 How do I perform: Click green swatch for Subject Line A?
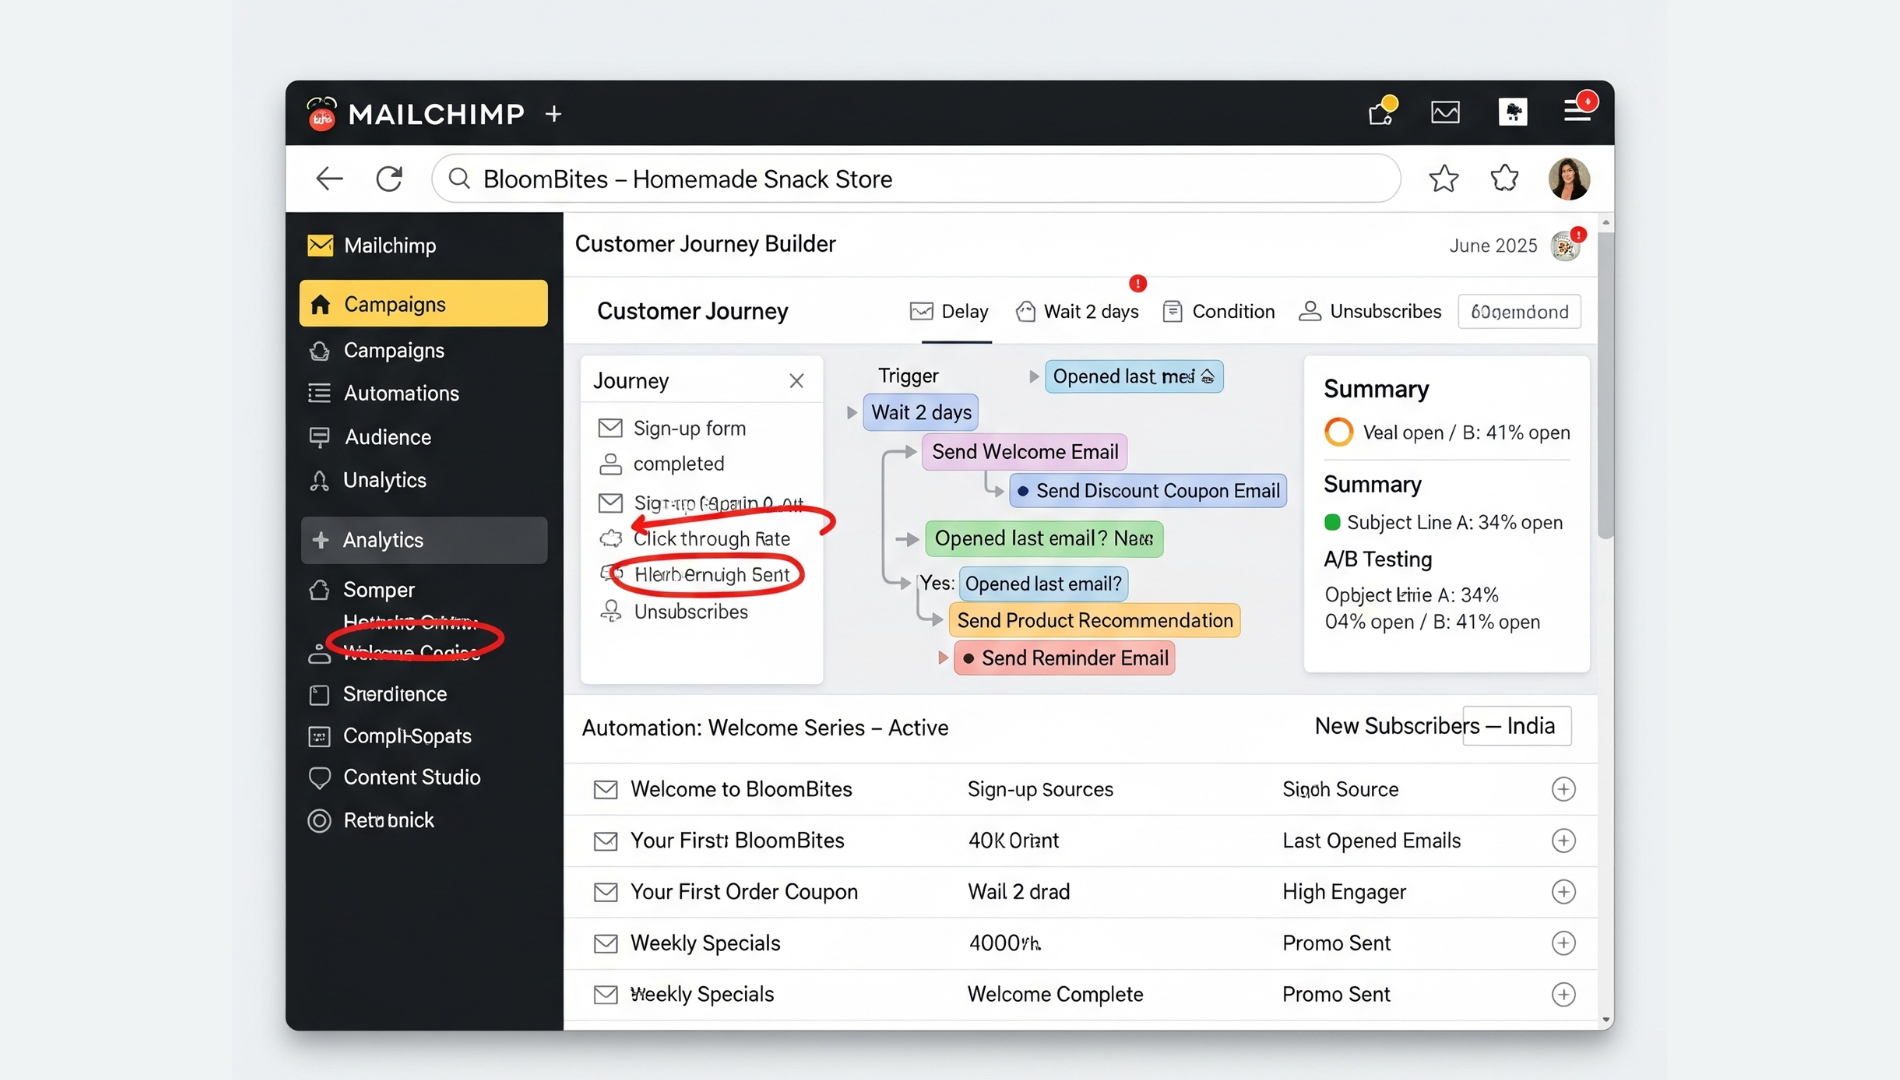click(x=1332, y=523)
